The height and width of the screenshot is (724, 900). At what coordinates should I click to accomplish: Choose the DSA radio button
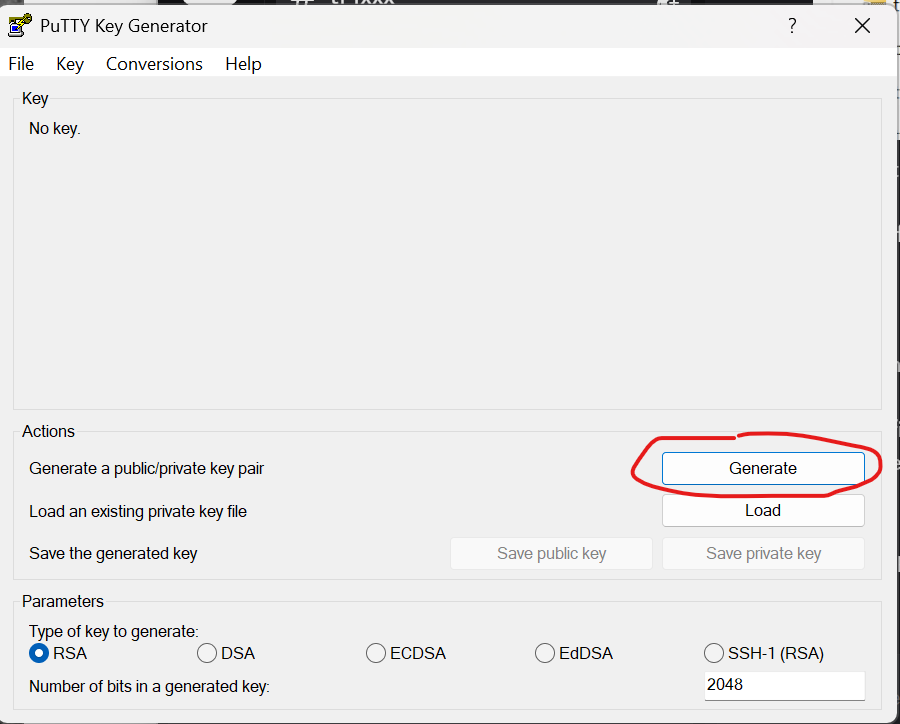[207, 653]
